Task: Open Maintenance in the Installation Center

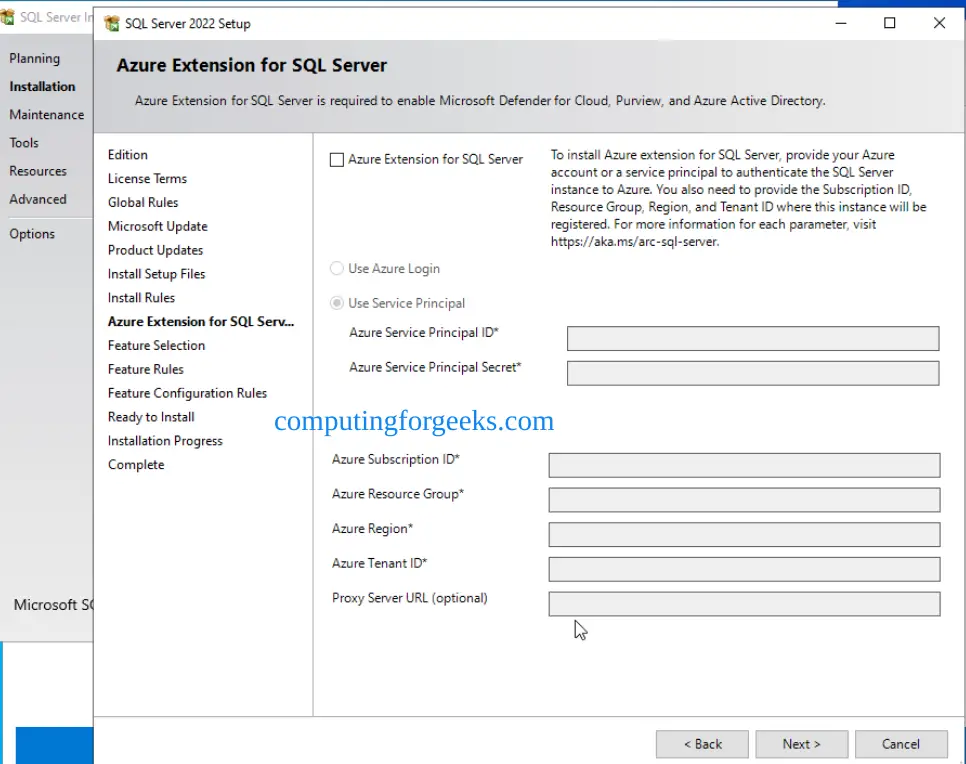Action: point(46,115)
